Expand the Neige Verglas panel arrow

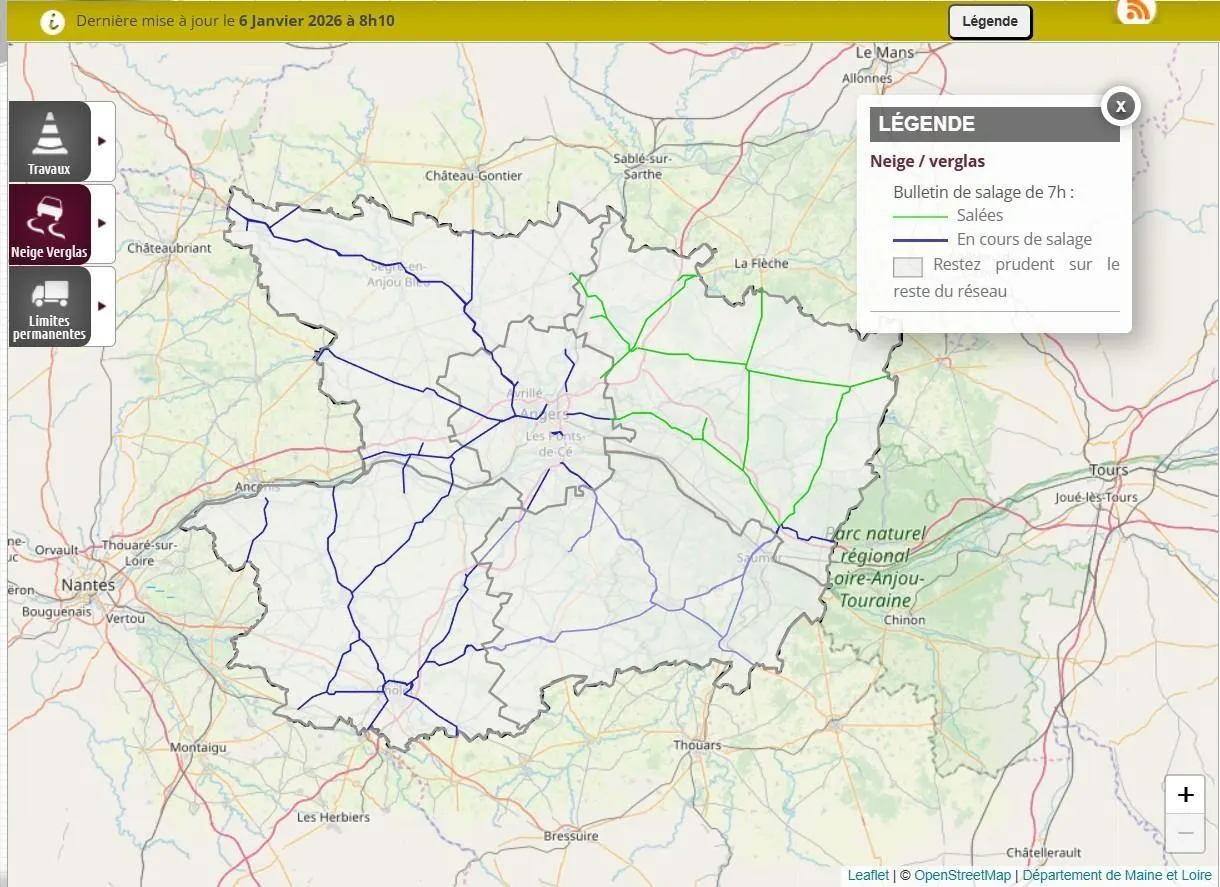pyautogui.click(x=102, y=224)
